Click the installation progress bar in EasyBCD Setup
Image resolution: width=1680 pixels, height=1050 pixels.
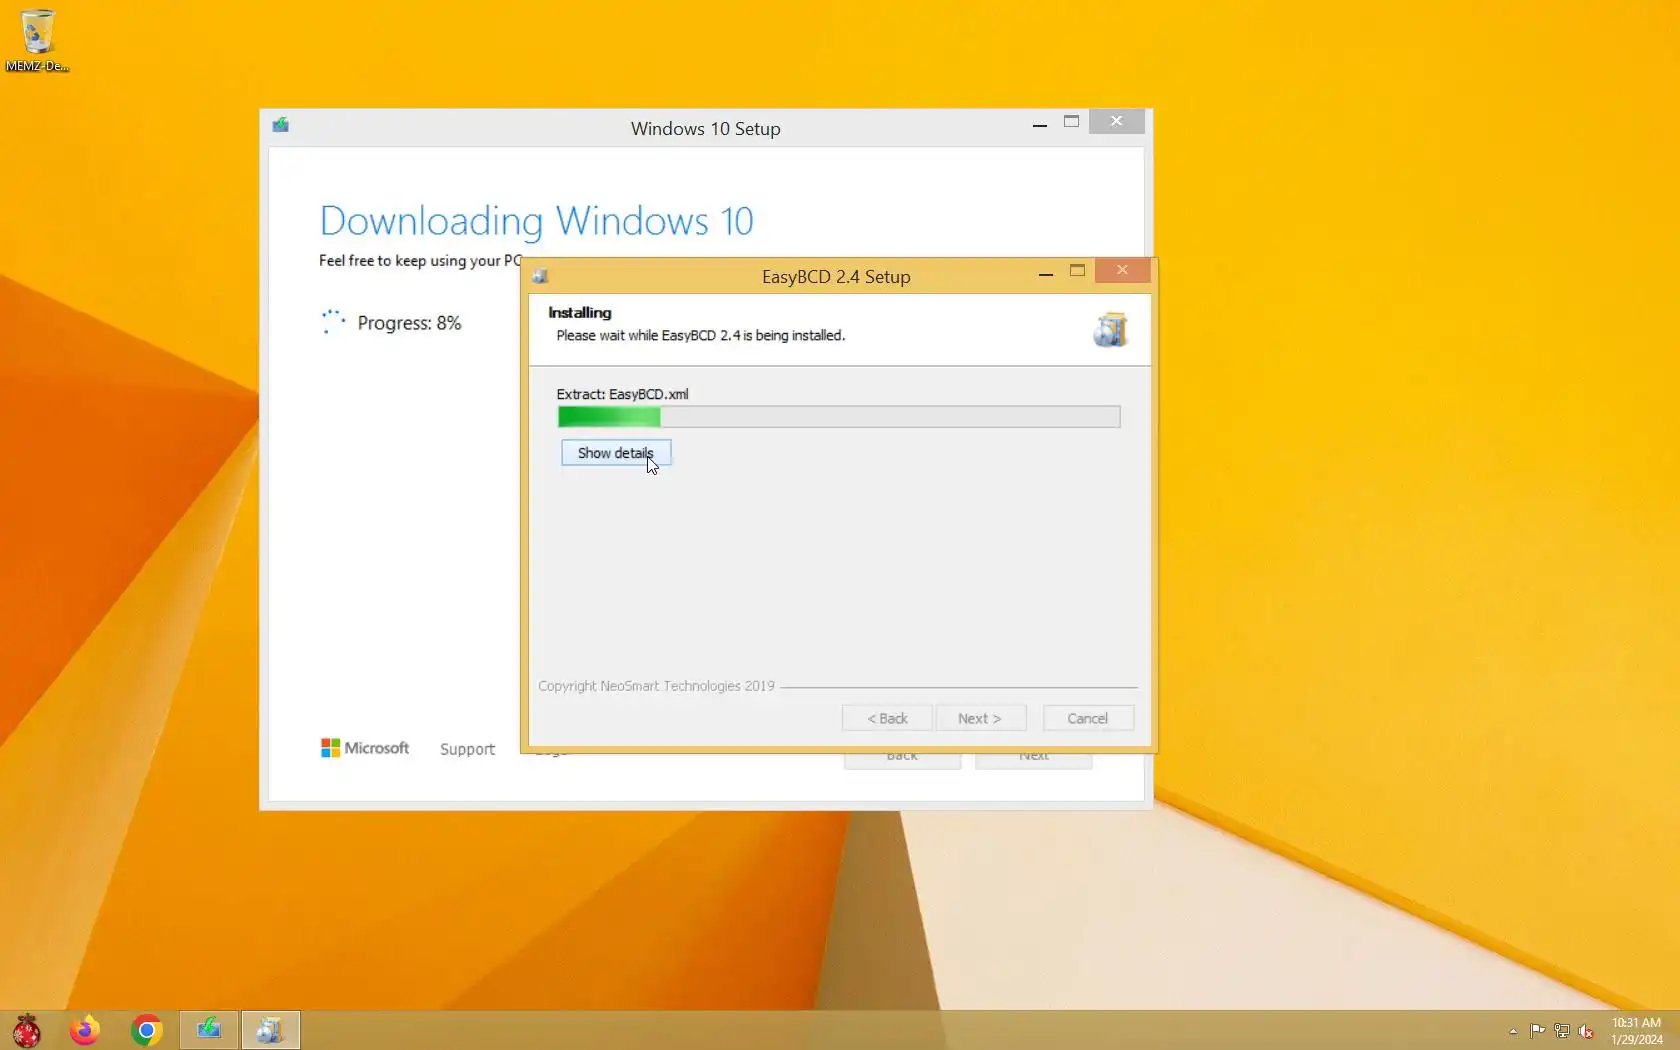click(x=839, y=417)
